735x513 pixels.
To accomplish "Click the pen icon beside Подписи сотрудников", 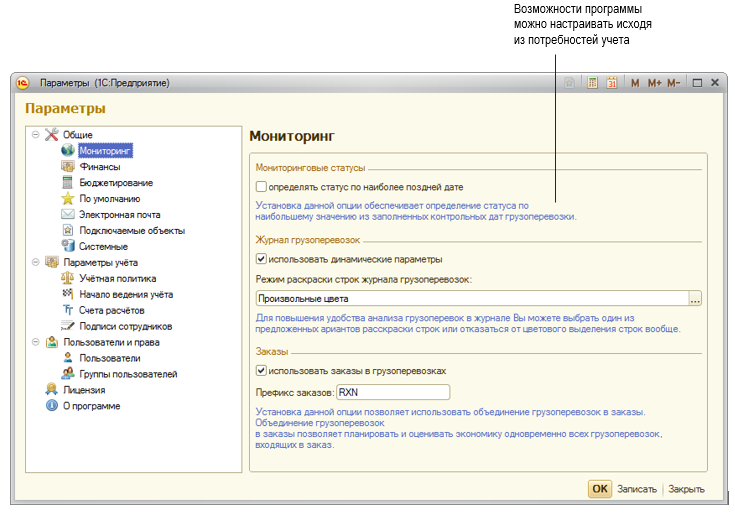I will (x=68, y=326).
